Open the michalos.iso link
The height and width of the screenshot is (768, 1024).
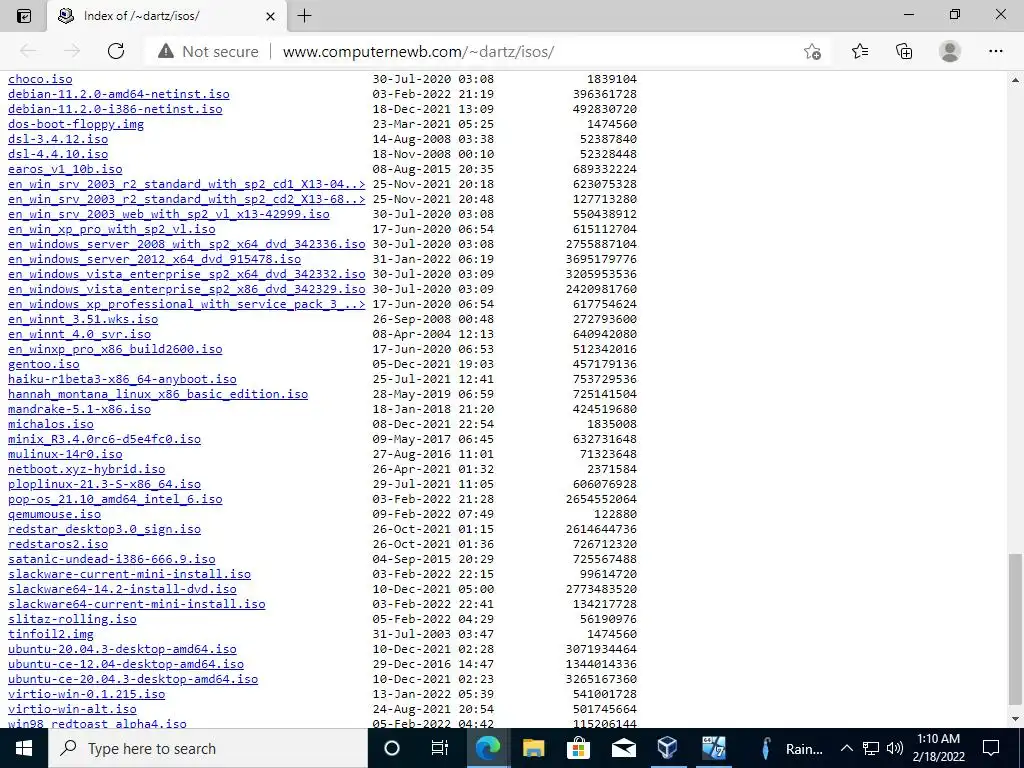click(51, 424)
